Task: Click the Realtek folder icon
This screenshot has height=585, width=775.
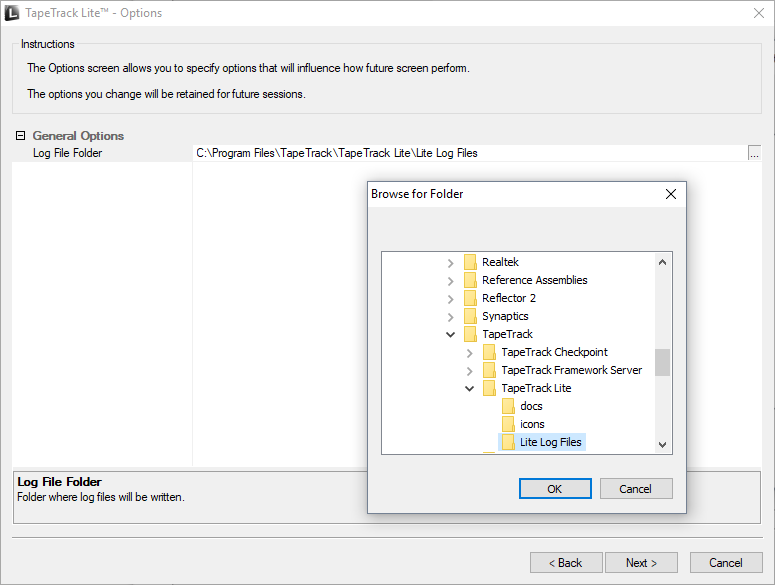Action: [470, 262]
